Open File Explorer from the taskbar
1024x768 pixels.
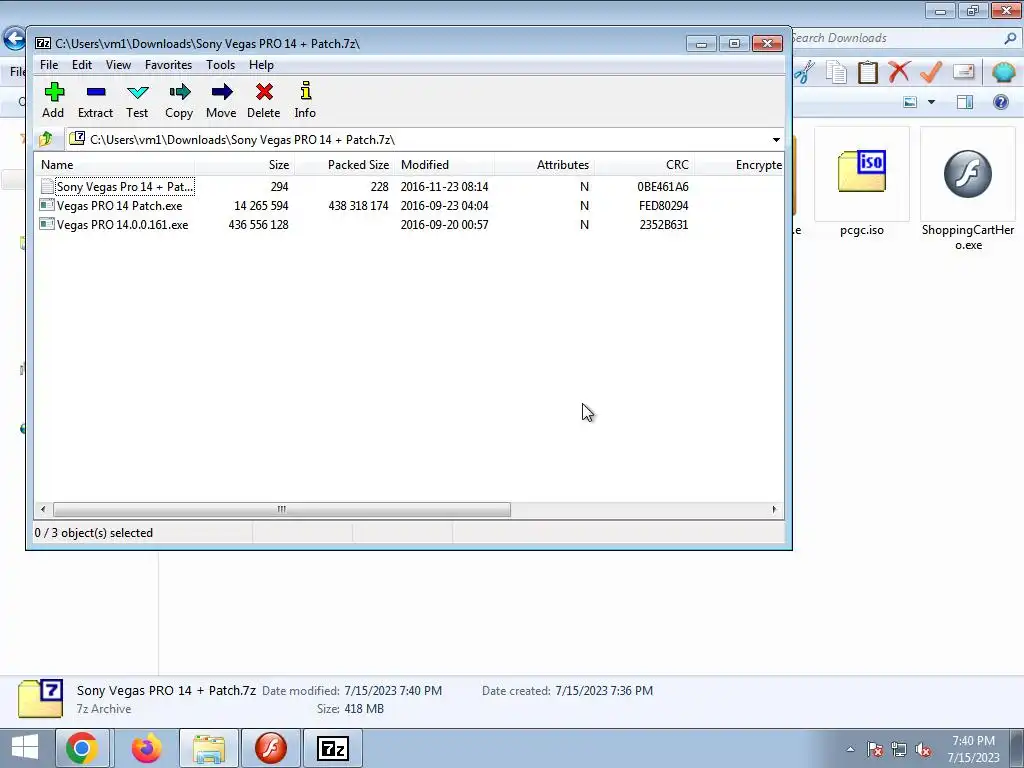point(209,748)
